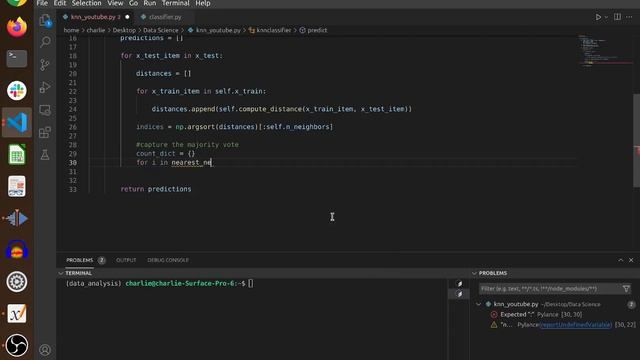Switch to classifier.py editor tab
Screen dimensions: 640x360
tap(165, 17)
